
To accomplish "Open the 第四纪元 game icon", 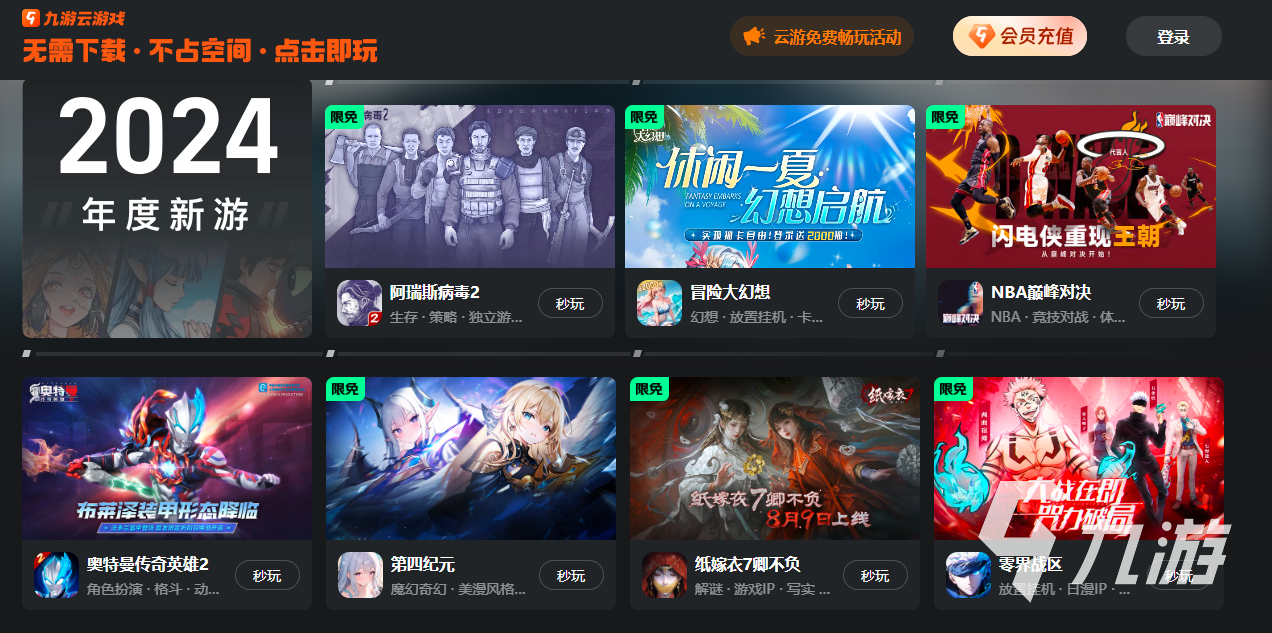I will tap(360, 575).
